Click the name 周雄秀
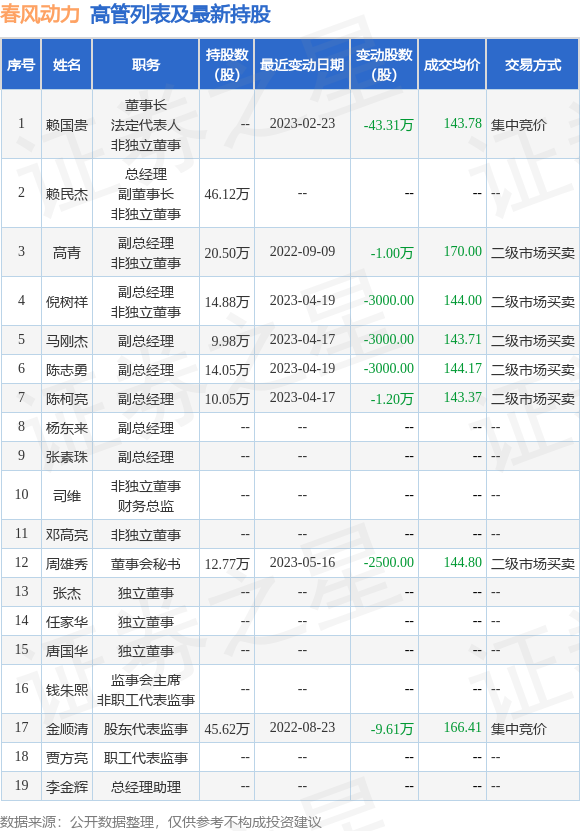Viewport: 580px width, 831px height. [x=67, y=564]
